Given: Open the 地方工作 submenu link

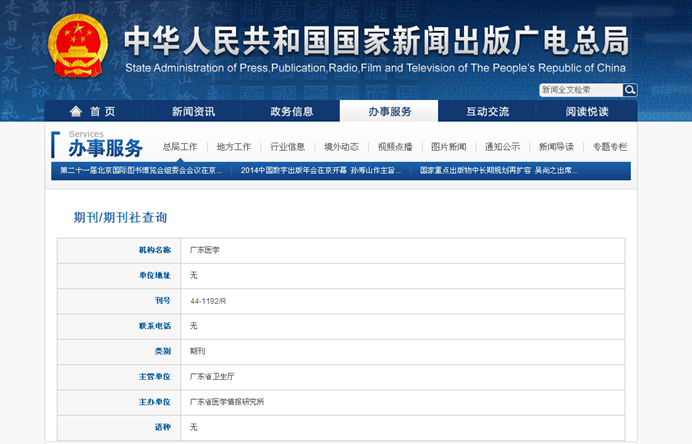Looking at the screenshot, I should point(234,147).
